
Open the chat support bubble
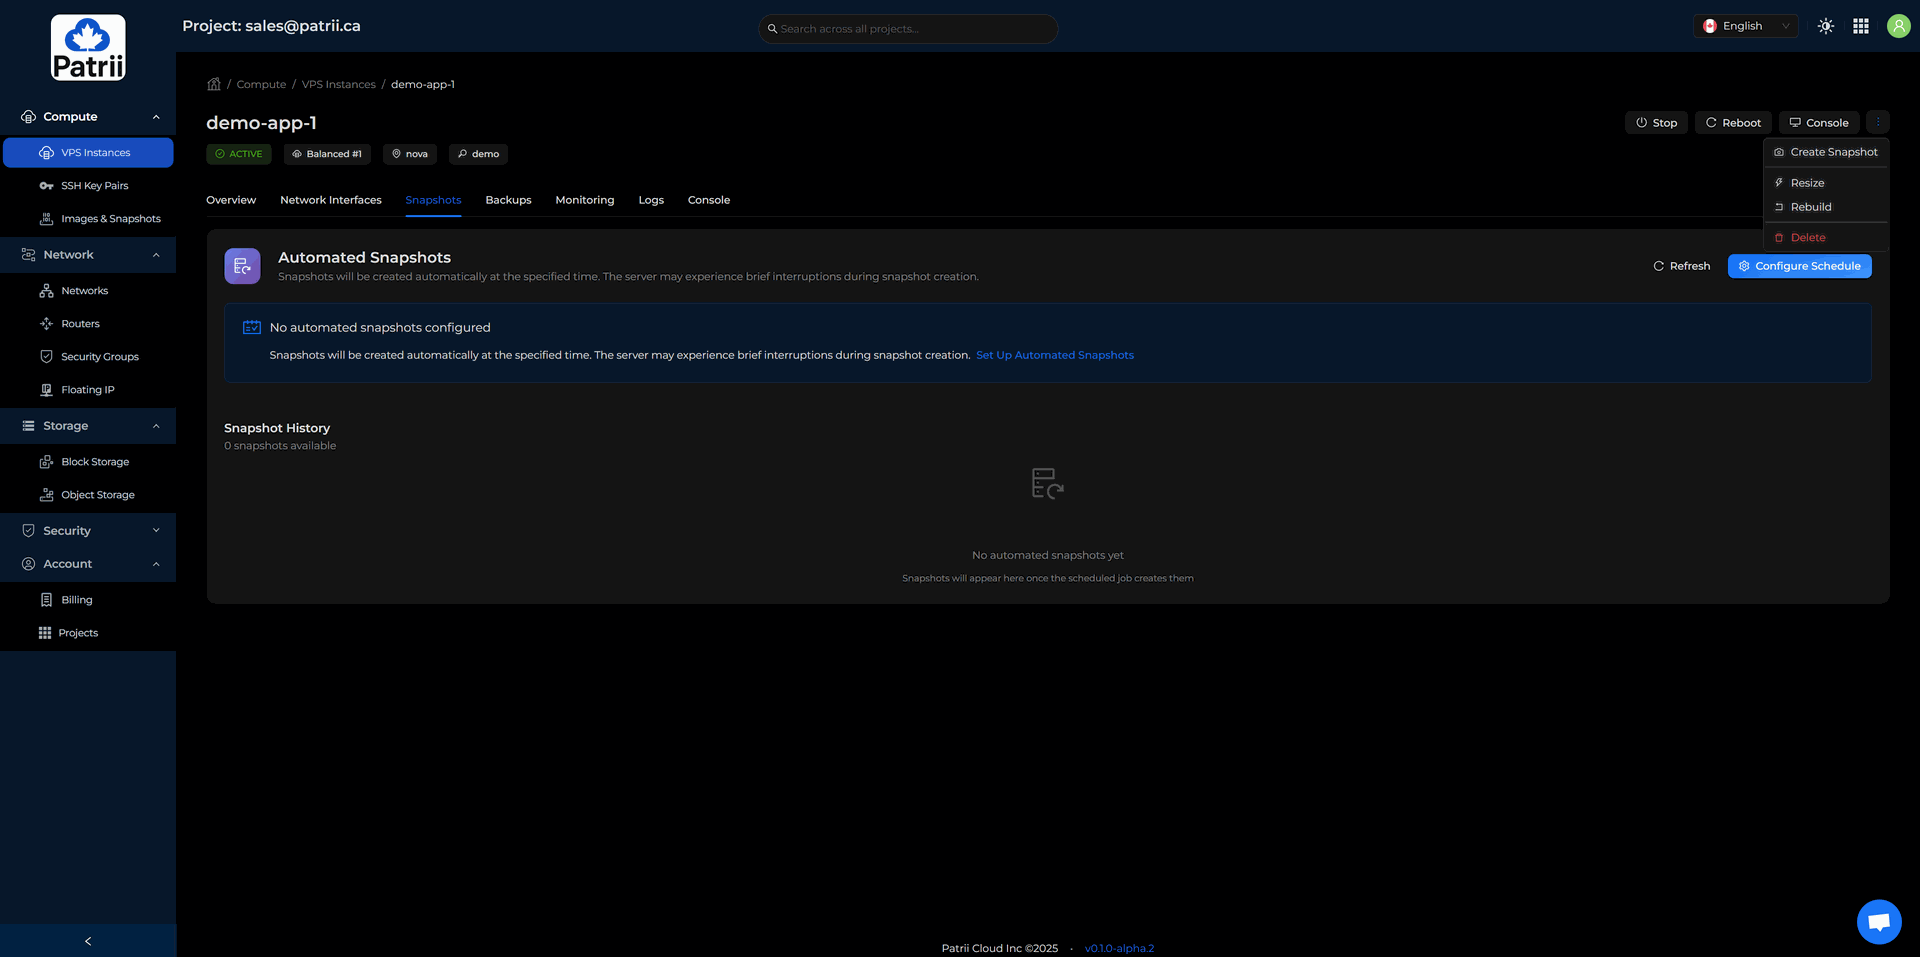click(1878, 921)
